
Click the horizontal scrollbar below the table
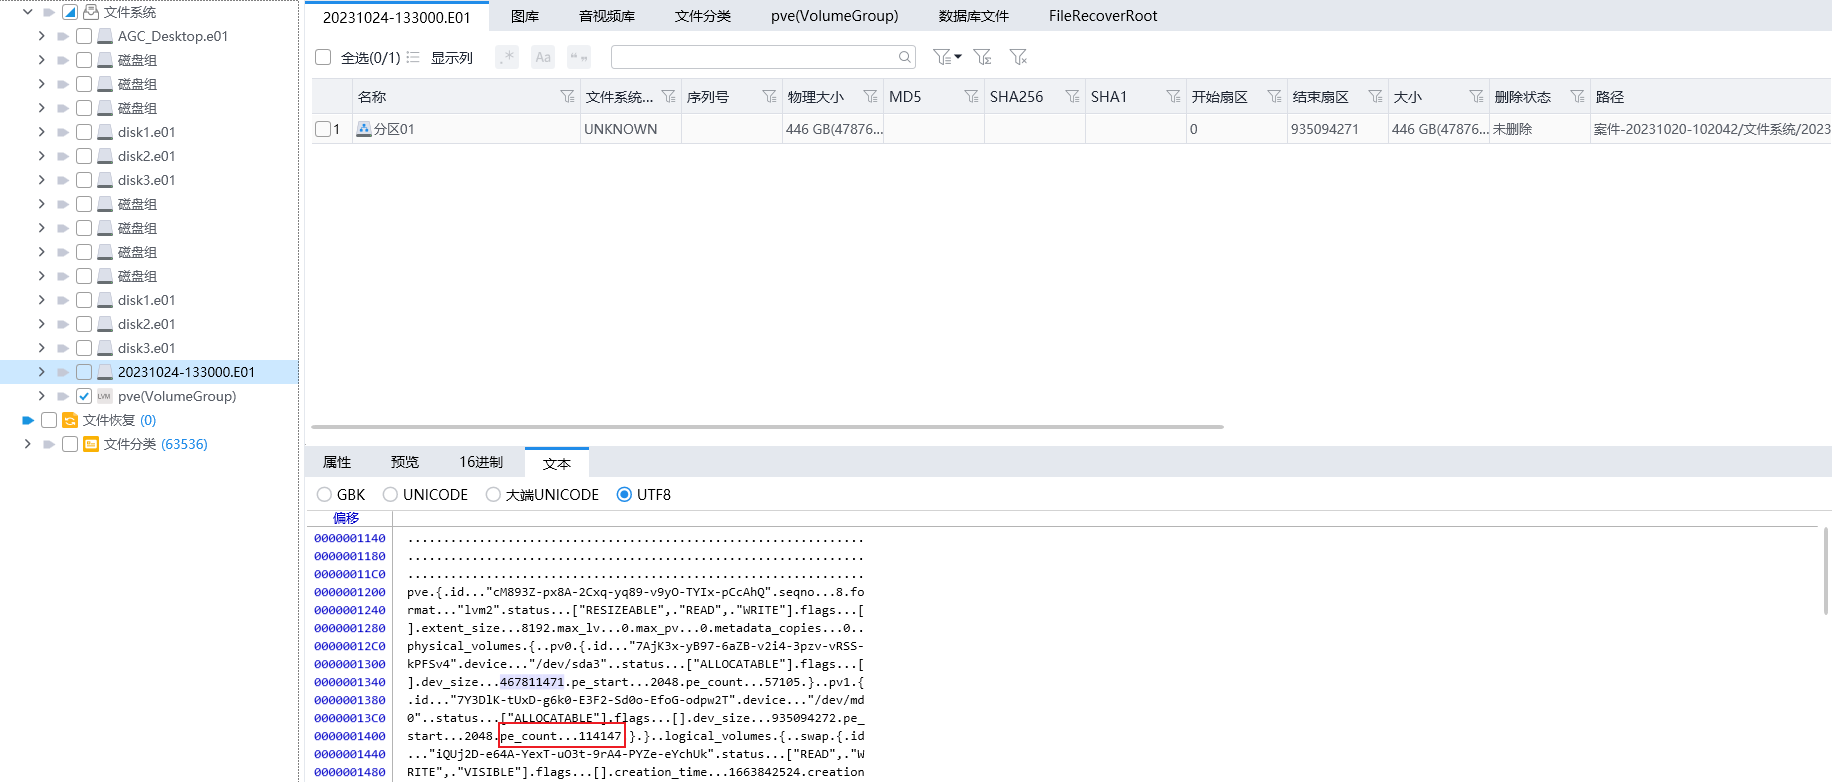(767, 427)
